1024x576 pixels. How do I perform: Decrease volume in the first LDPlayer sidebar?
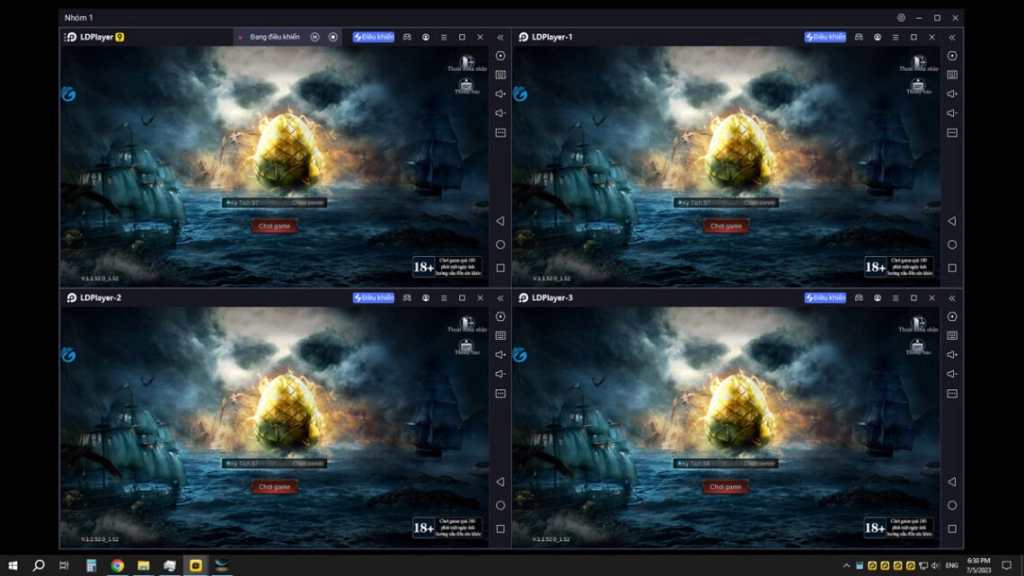pos(500,113)
